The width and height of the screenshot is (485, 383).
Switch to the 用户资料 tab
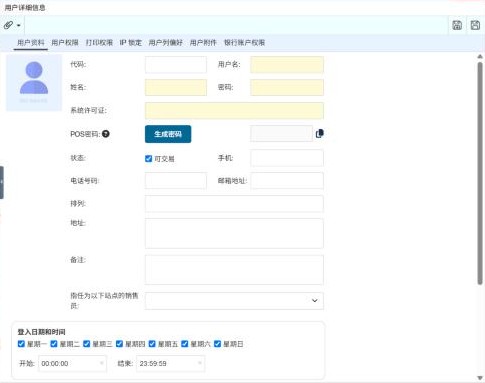click(31, 43)
